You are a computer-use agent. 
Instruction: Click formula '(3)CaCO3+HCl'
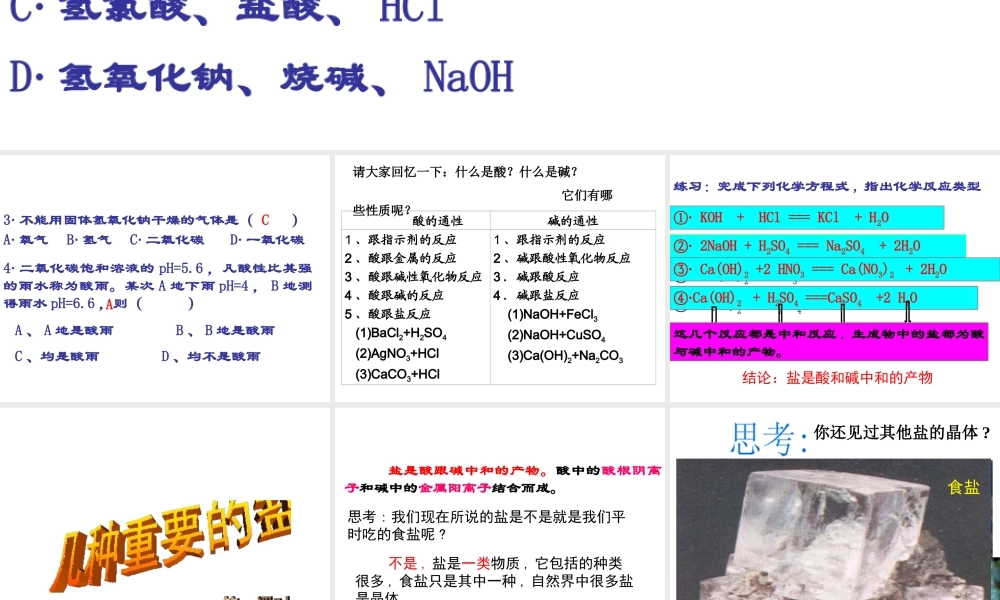pyautogui.click(x=397, y=374)
